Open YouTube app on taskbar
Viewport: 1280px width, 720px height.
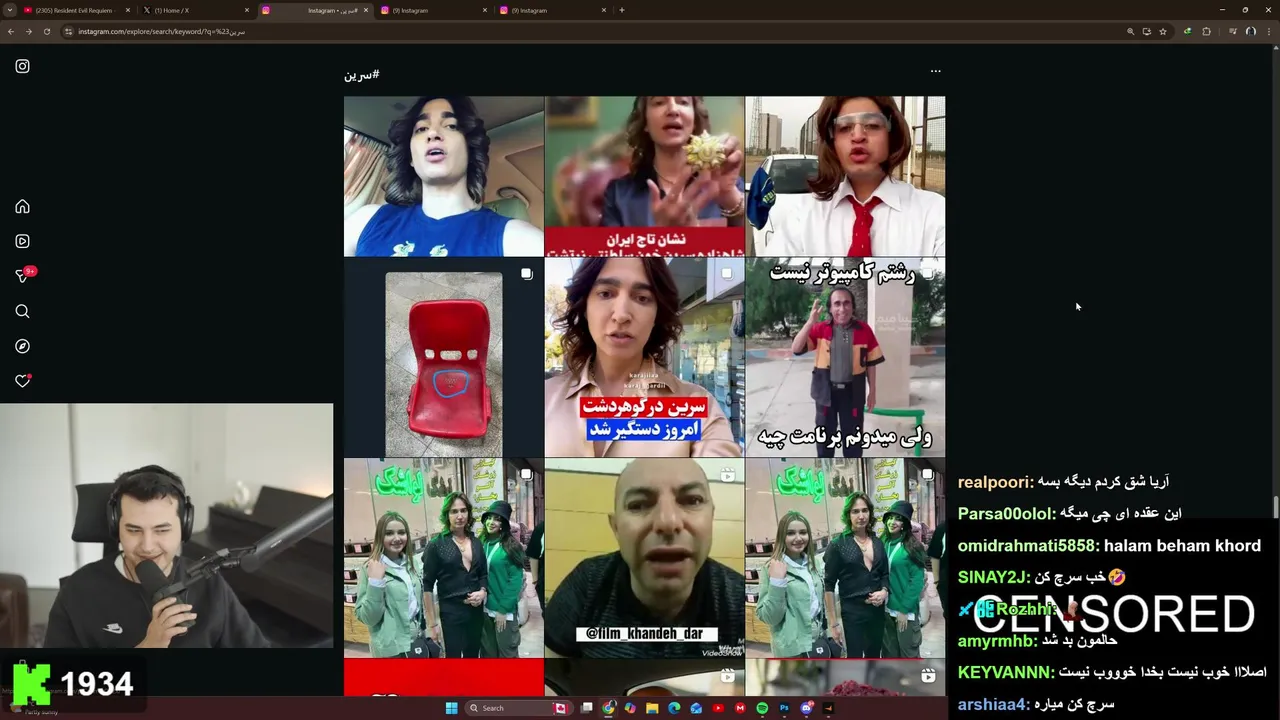pyautogui.click(x=718, y=708)
